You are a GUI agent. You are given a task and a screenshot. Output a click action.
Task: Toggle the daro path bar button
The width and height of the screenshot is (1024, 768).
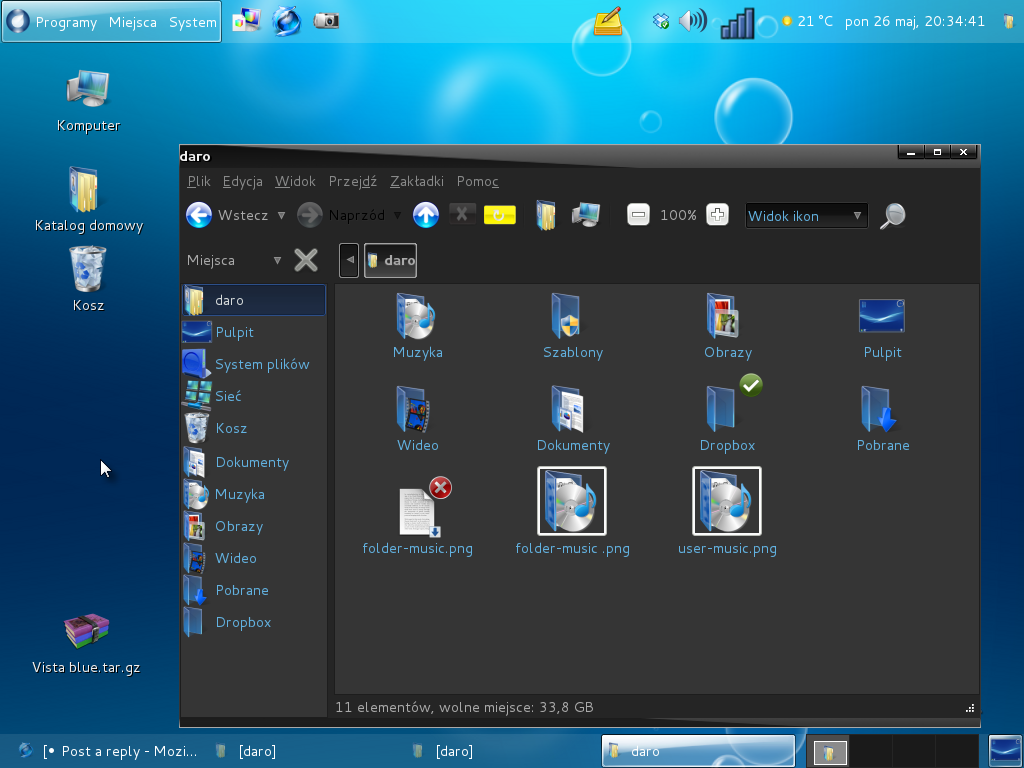pyautogui.click(x=390, y=260)
